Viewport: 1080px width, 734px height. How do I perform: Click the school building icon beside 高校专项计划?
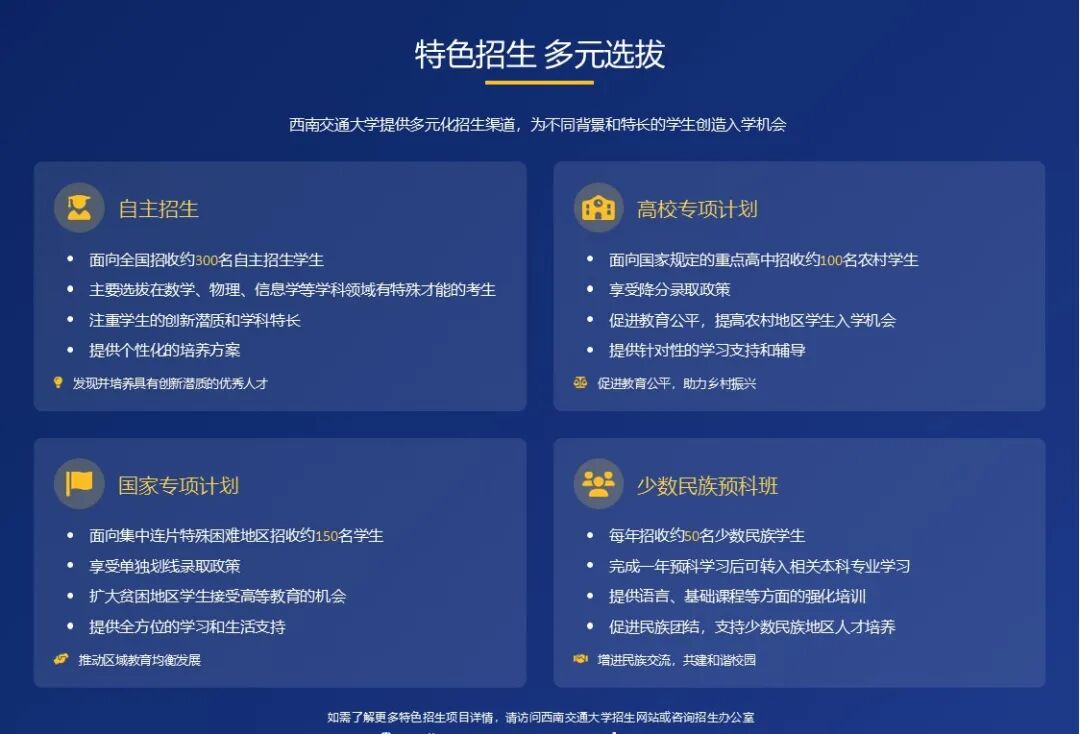pyautogui.click(x=599, y=207)
